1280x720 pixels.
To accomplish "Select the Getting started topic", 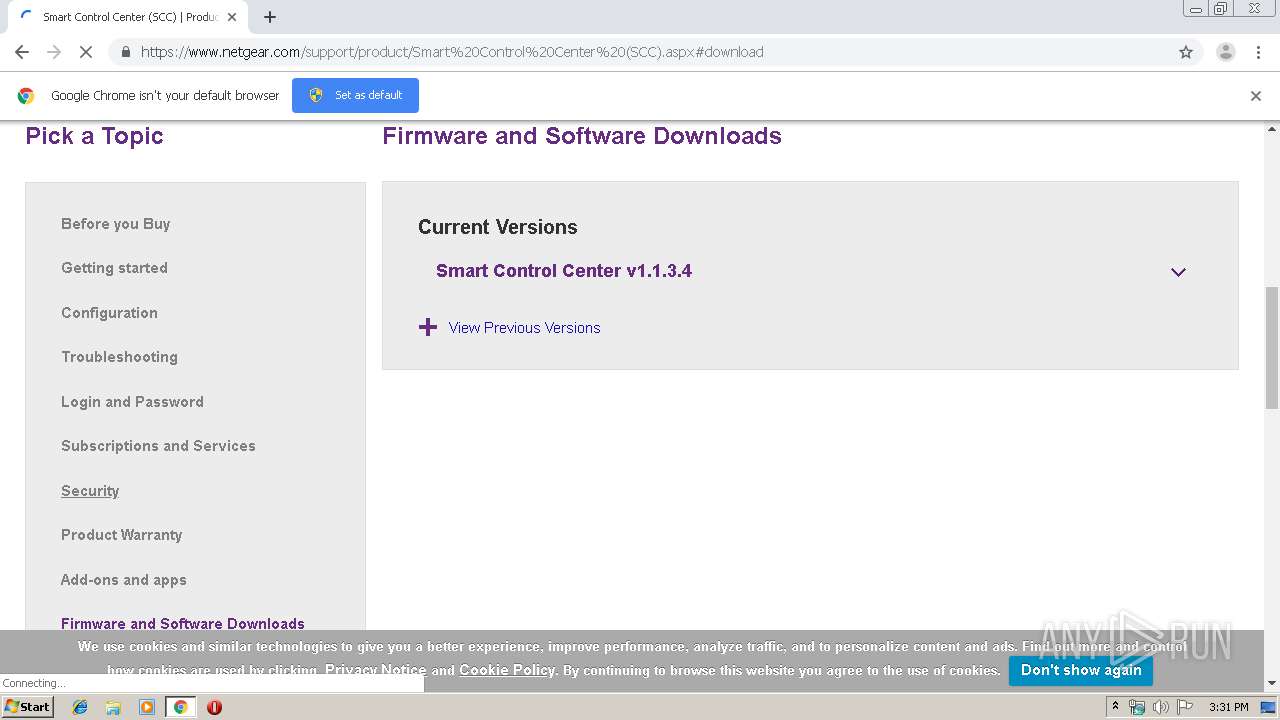I will pyautogui.click(x=114, y=268).
